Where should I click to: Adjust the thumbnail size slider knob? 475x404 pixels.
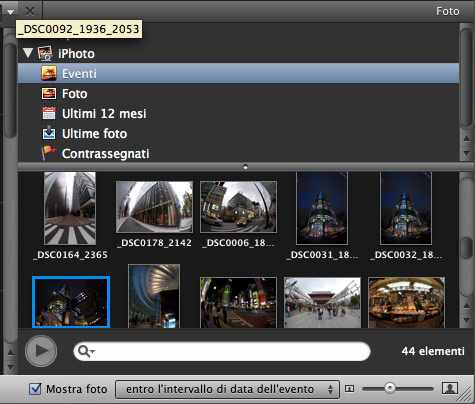pos(389,388)
